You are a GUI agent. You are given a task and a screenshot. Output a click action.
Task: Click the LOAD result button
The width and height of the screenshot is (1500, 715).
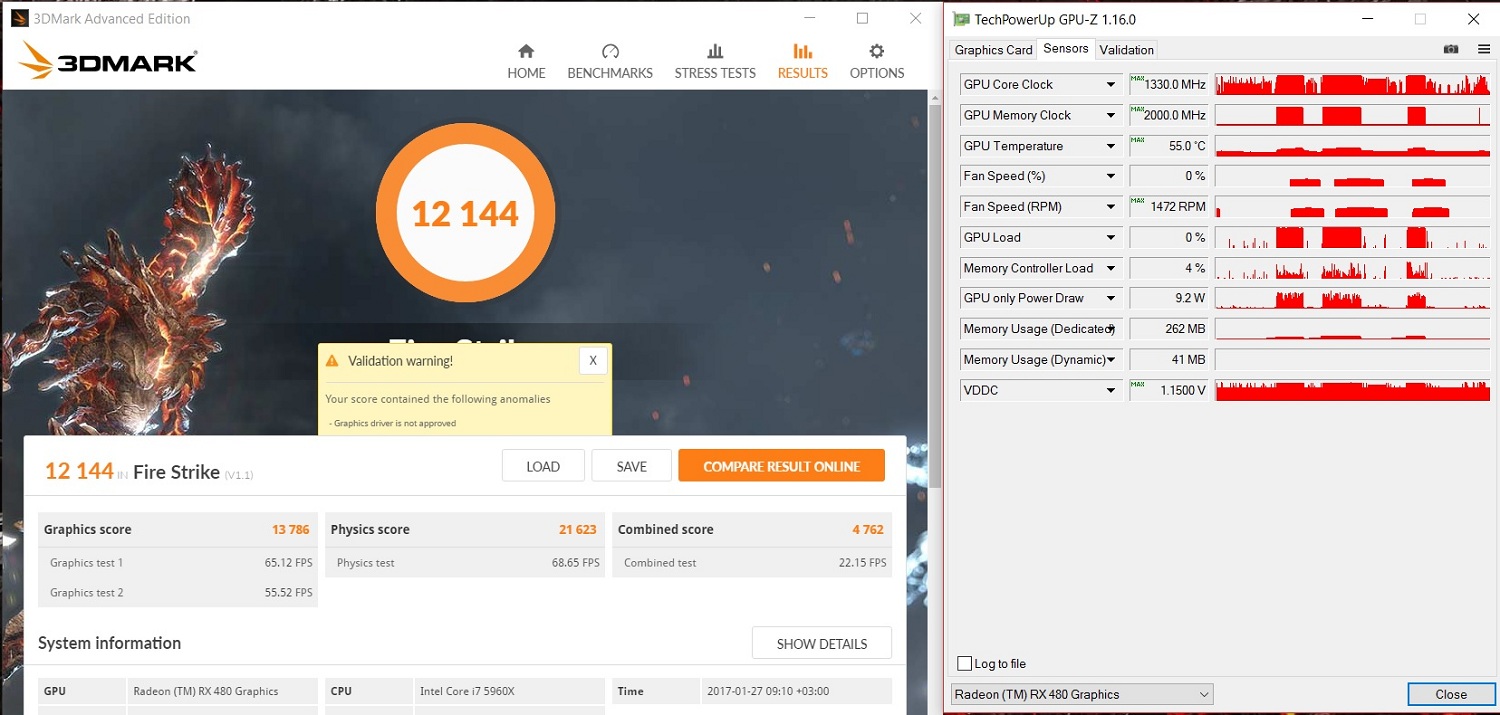pos(543,466)
